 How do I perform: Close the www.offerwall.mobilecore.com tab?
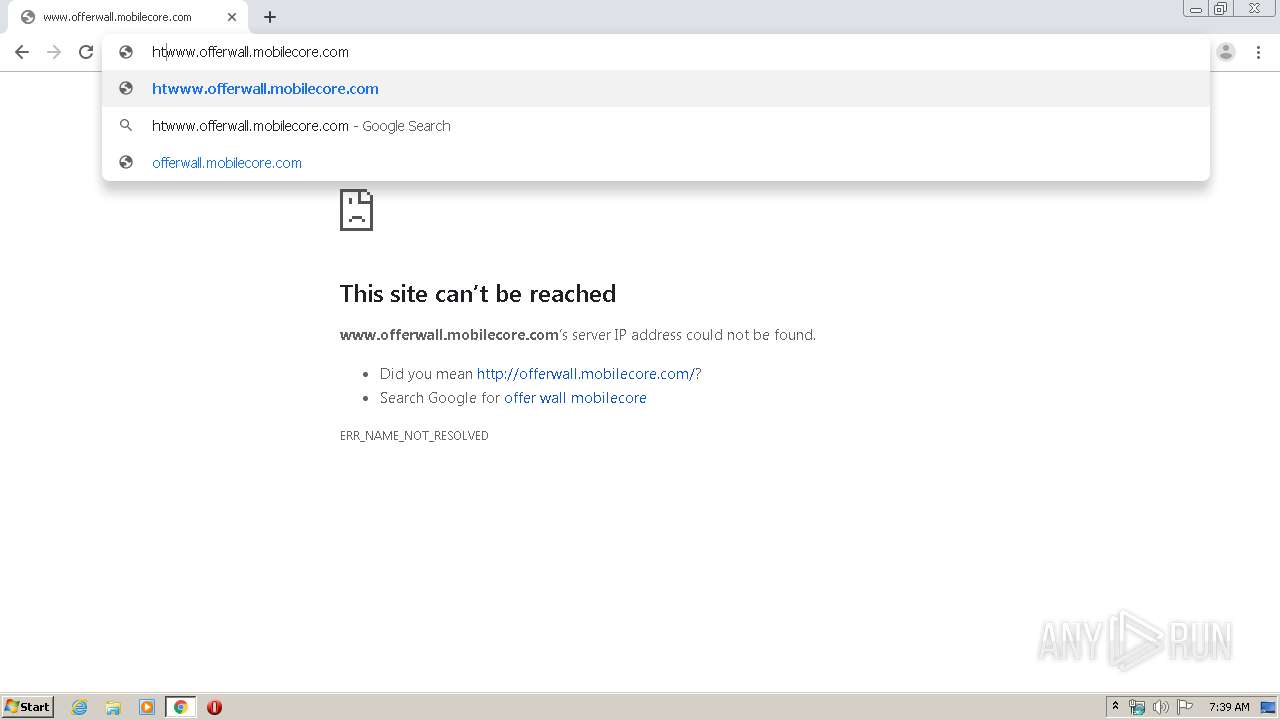click(x=232, y=17)
